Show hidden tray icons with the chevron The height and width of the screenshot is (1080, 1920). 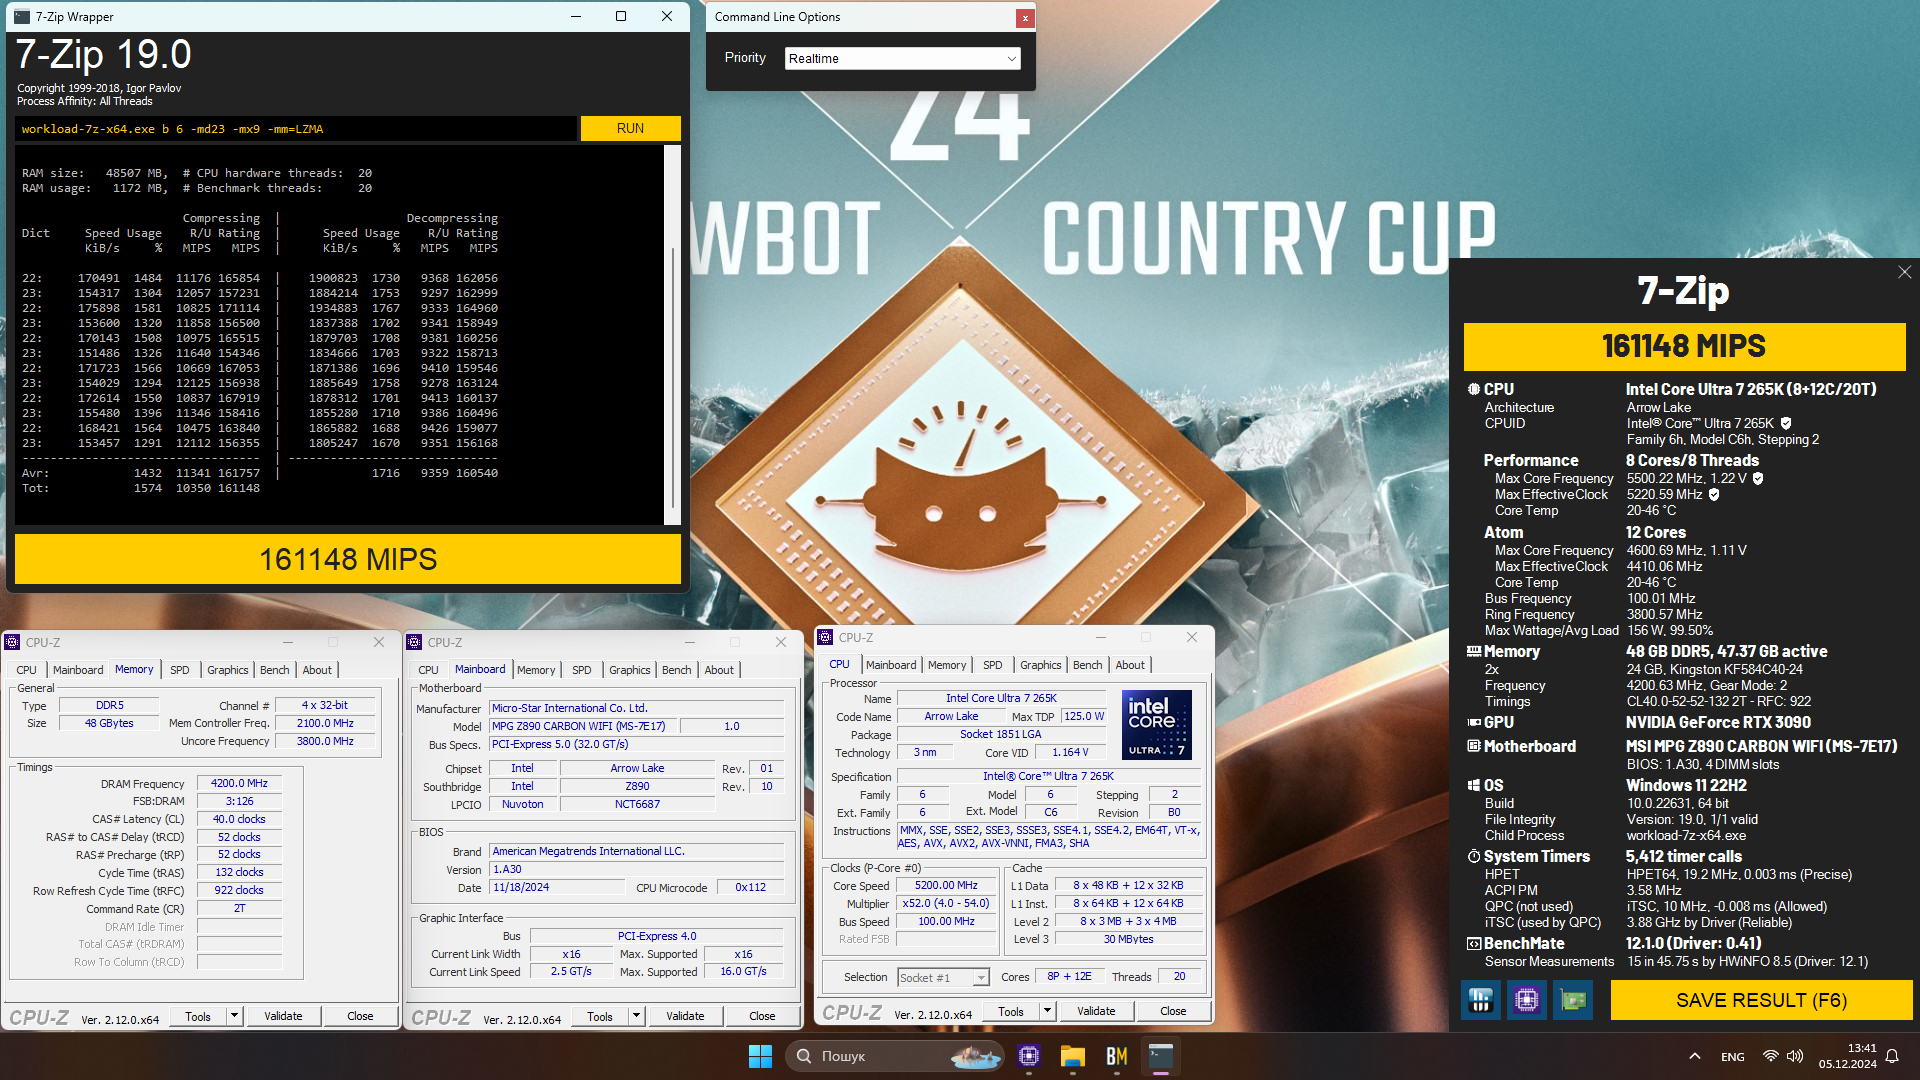1694,1056
